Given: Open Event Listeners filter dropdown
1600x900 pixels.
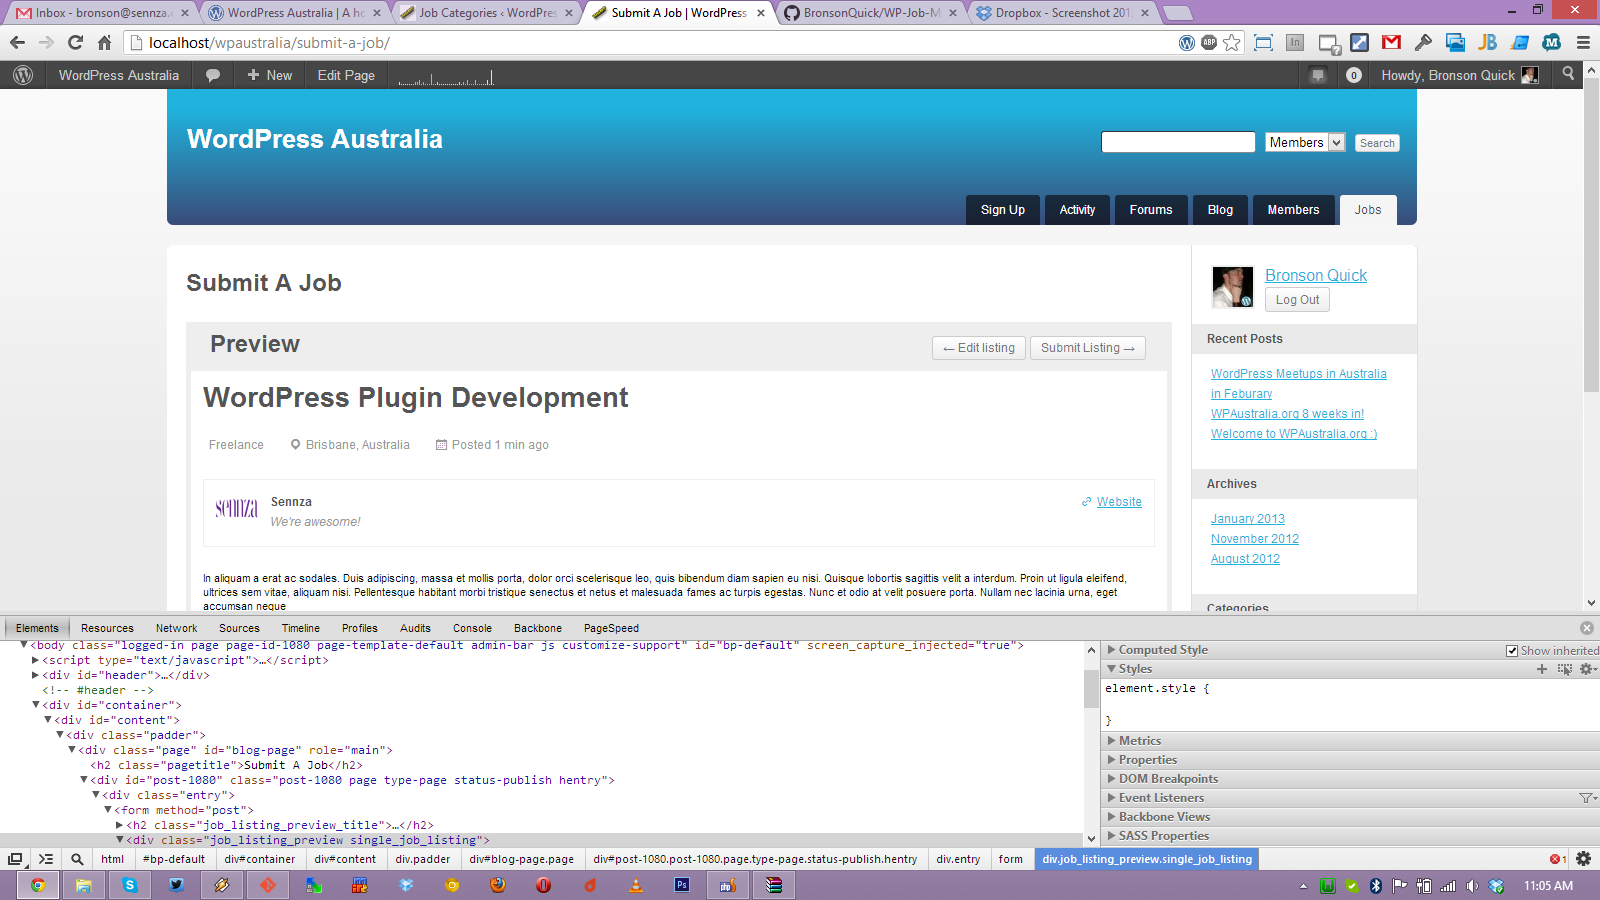Looking at the screenshot, I should (x=1587, y=798).
